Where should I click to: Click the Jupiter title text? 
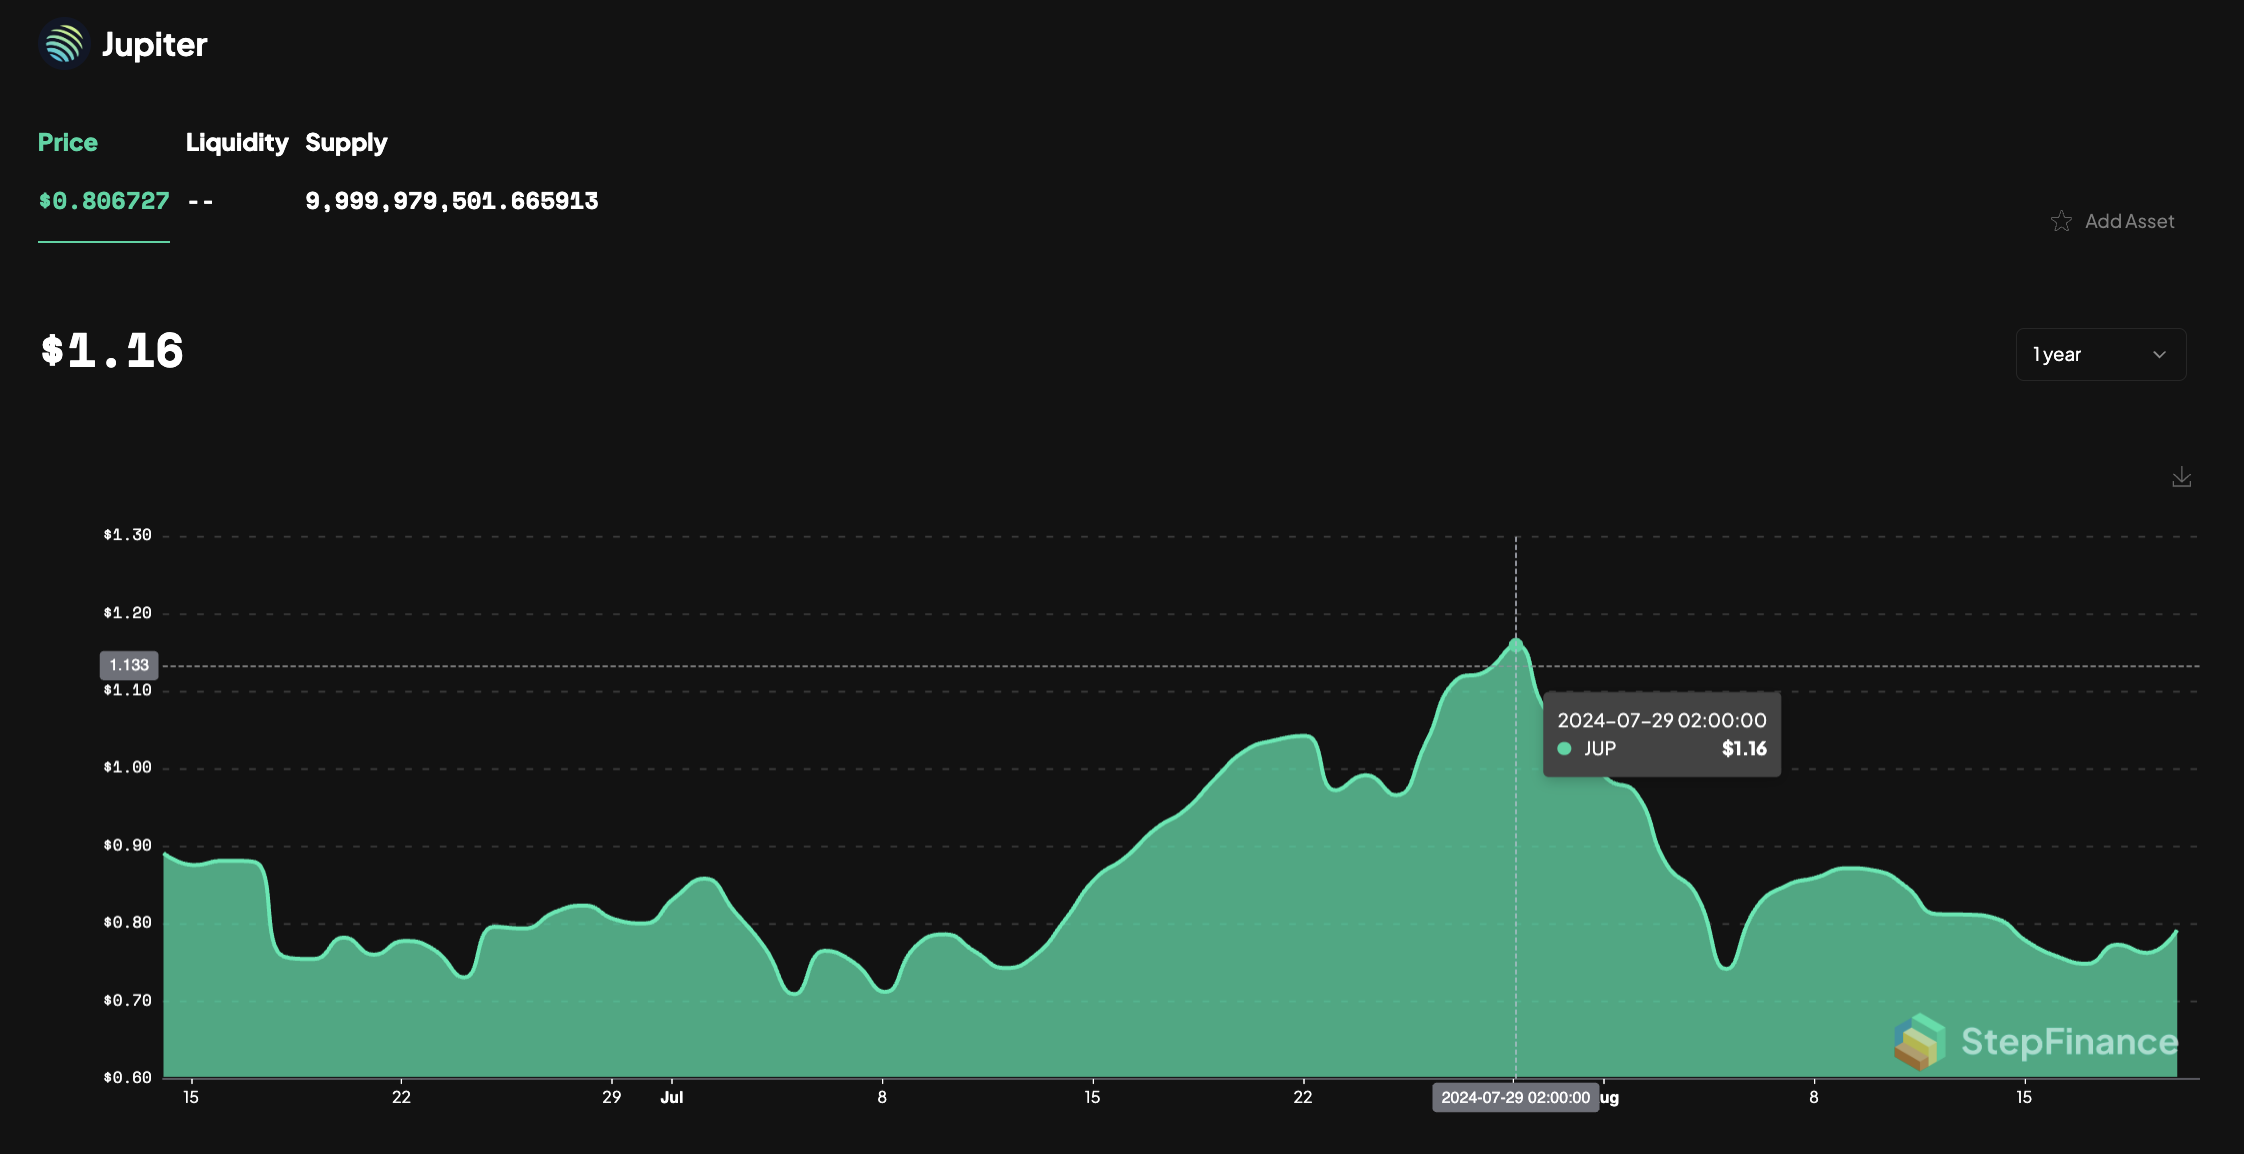point(154,44)
